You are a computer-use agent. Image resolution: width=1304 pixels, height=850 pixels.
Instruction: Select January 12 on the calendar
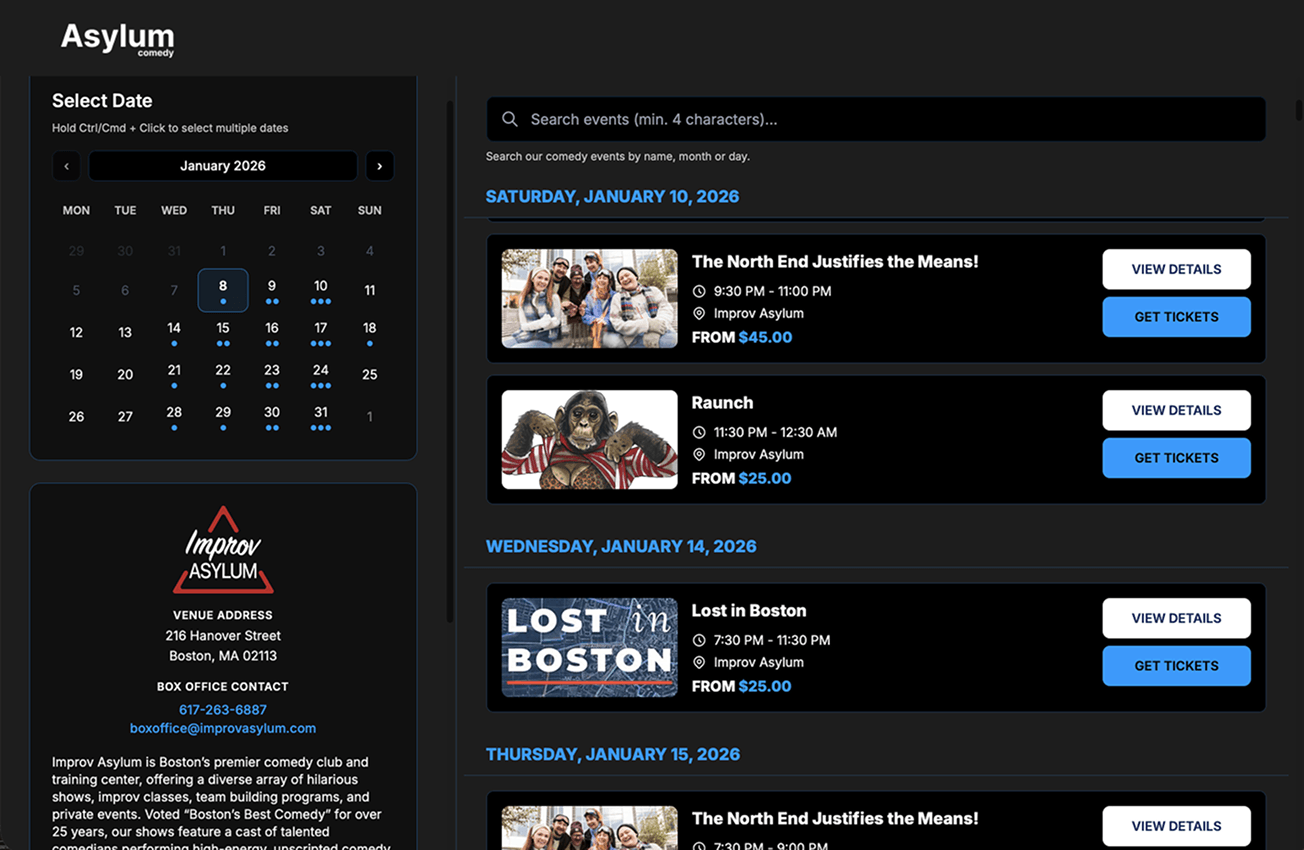(x=76, y=332)
